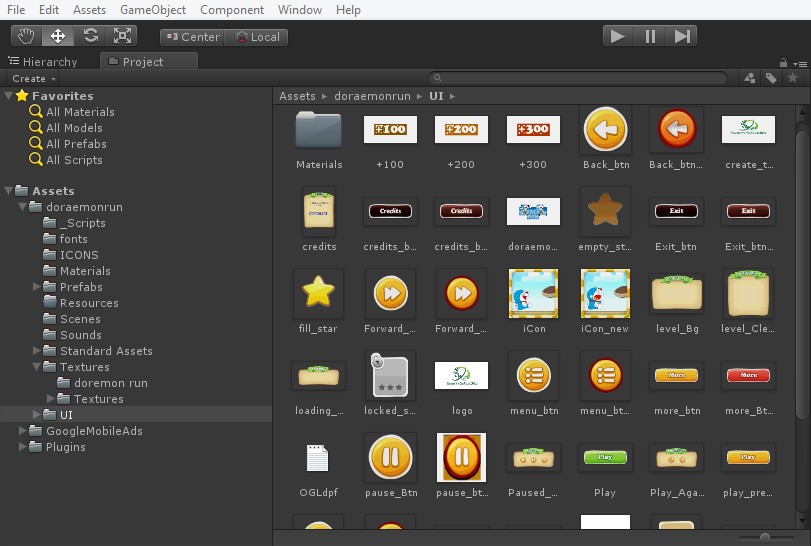Select the Rotate tool
Screen dimensions: 811x546
click(x=90, y=36)
